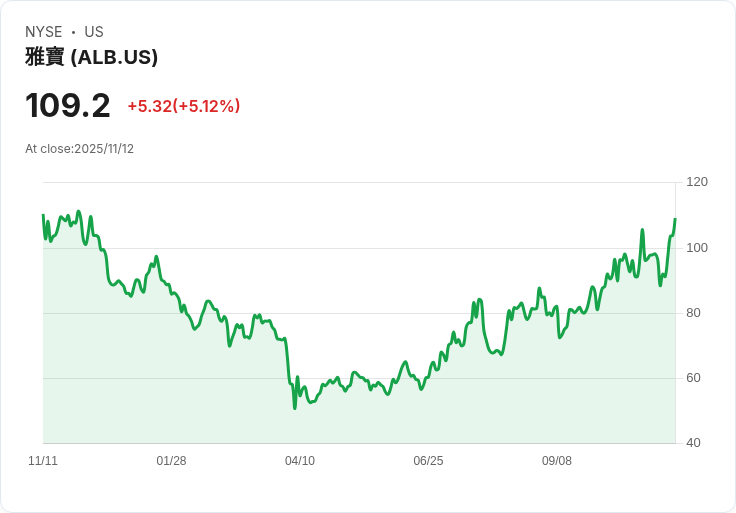Screen dimensions: 736x513
Task: Click the 80 price axis label
Action: [694, 313]
